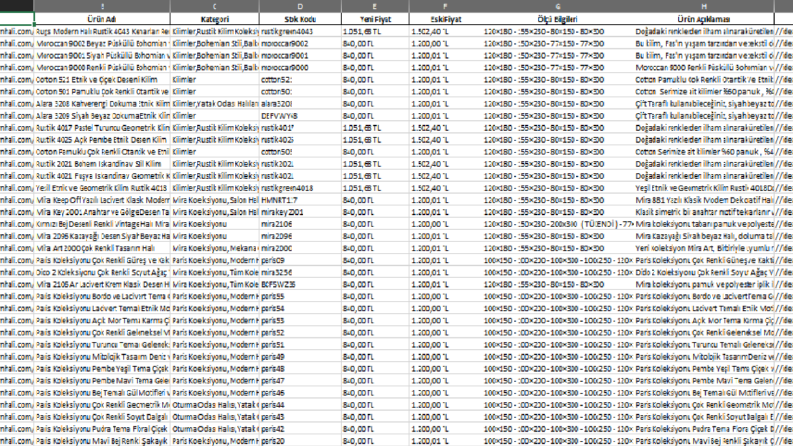
Task: Select category cell Kilimler,Yatak Odası Halıları
Action: coord(214,104)
